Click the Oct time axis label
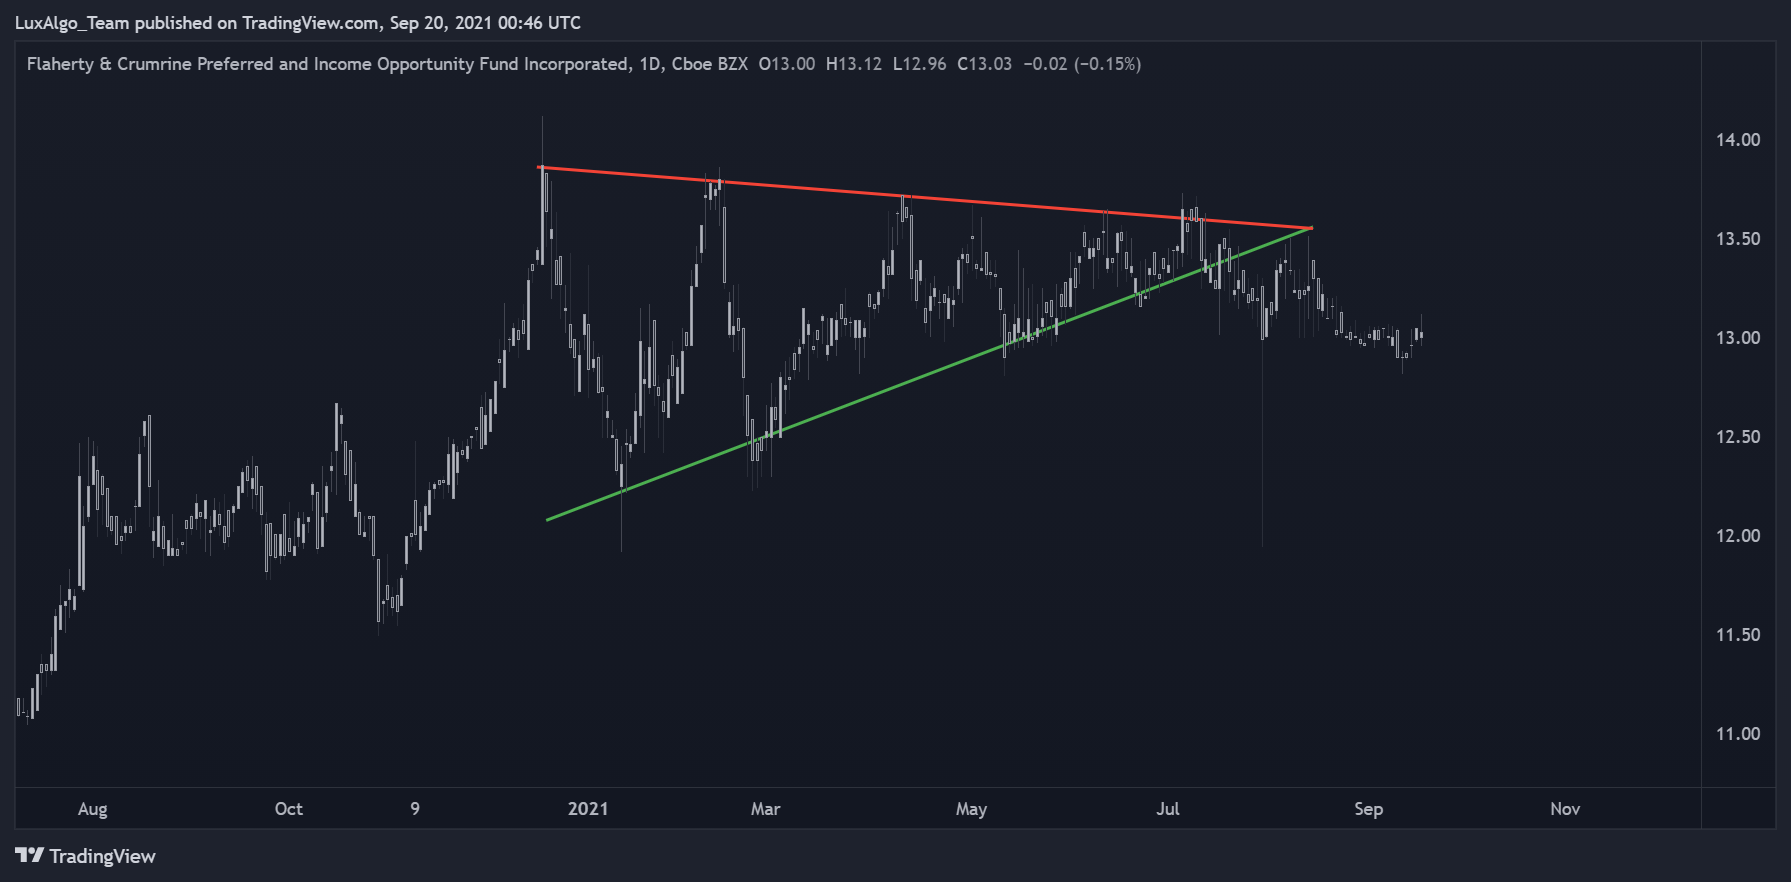This screenshot has height=882, width=1791. (x=289, y=809)
